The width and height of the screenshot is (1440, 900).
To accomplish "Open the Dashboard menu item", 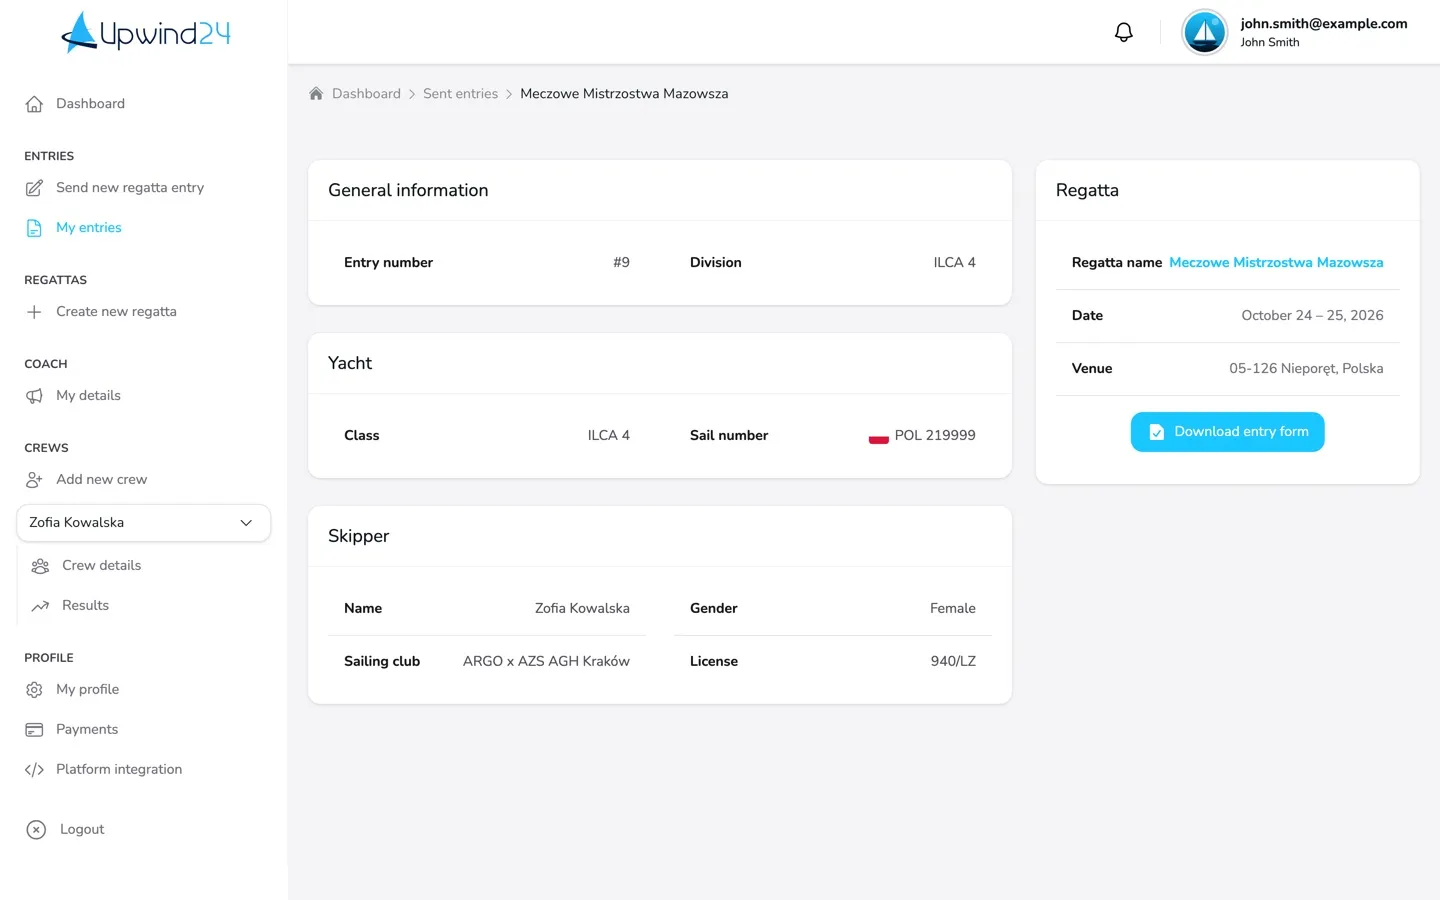I will pos(90,104).
